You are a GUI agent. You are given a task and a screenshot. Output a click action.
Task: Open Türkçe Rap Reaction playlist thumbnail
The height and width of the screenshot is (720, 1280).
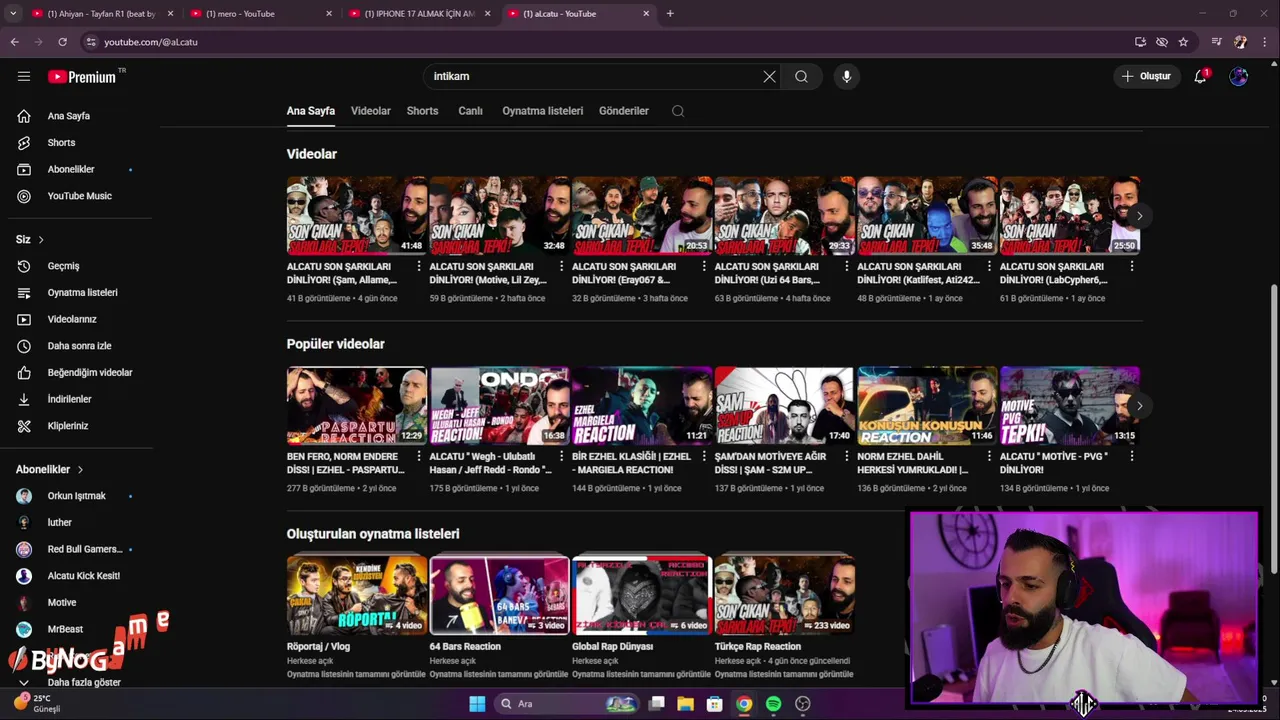784,595
